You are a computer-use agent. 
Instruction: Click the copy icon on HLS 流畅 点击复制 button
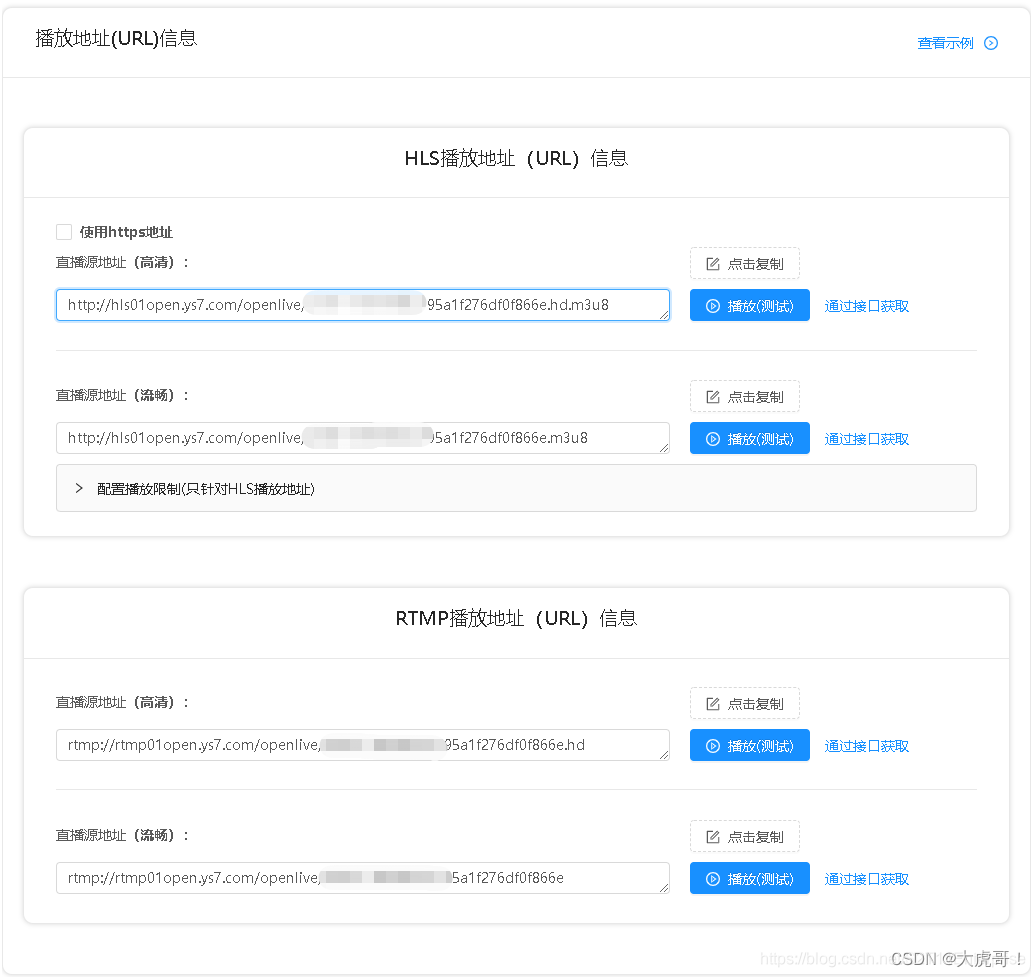(x=713, y=396)
